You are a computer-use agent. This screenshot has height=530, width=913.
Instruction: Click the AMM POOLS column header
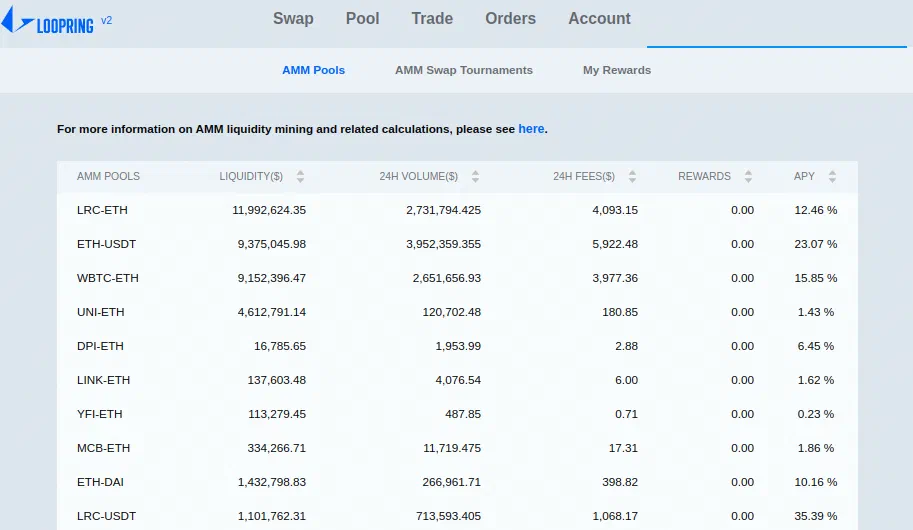tap(108, 176)
